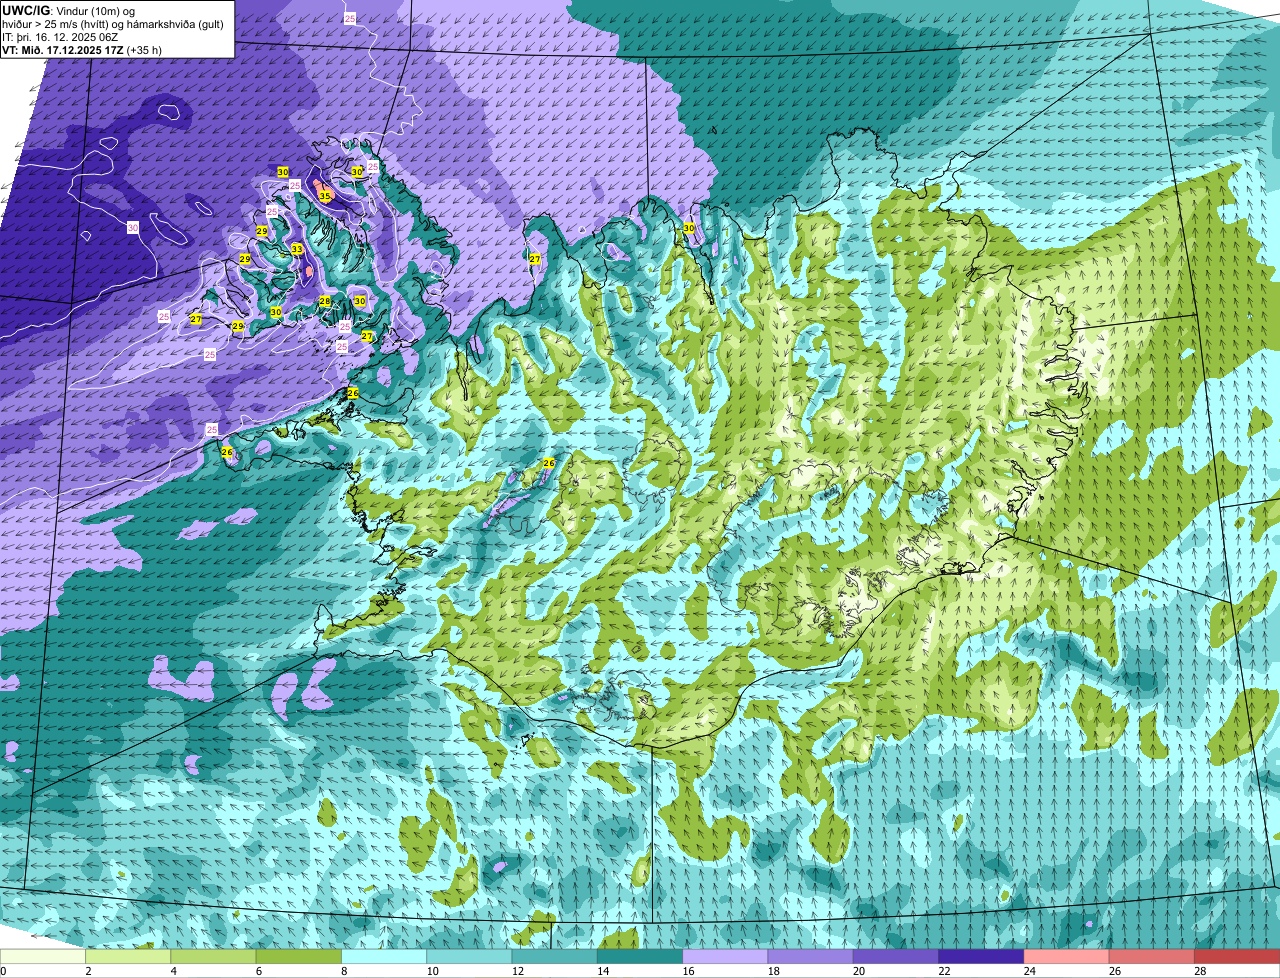Screen dimensions: 1280x978
Task: Click the 6–8 m/s olive green legend swatch
Action: (x=299, y=957)
